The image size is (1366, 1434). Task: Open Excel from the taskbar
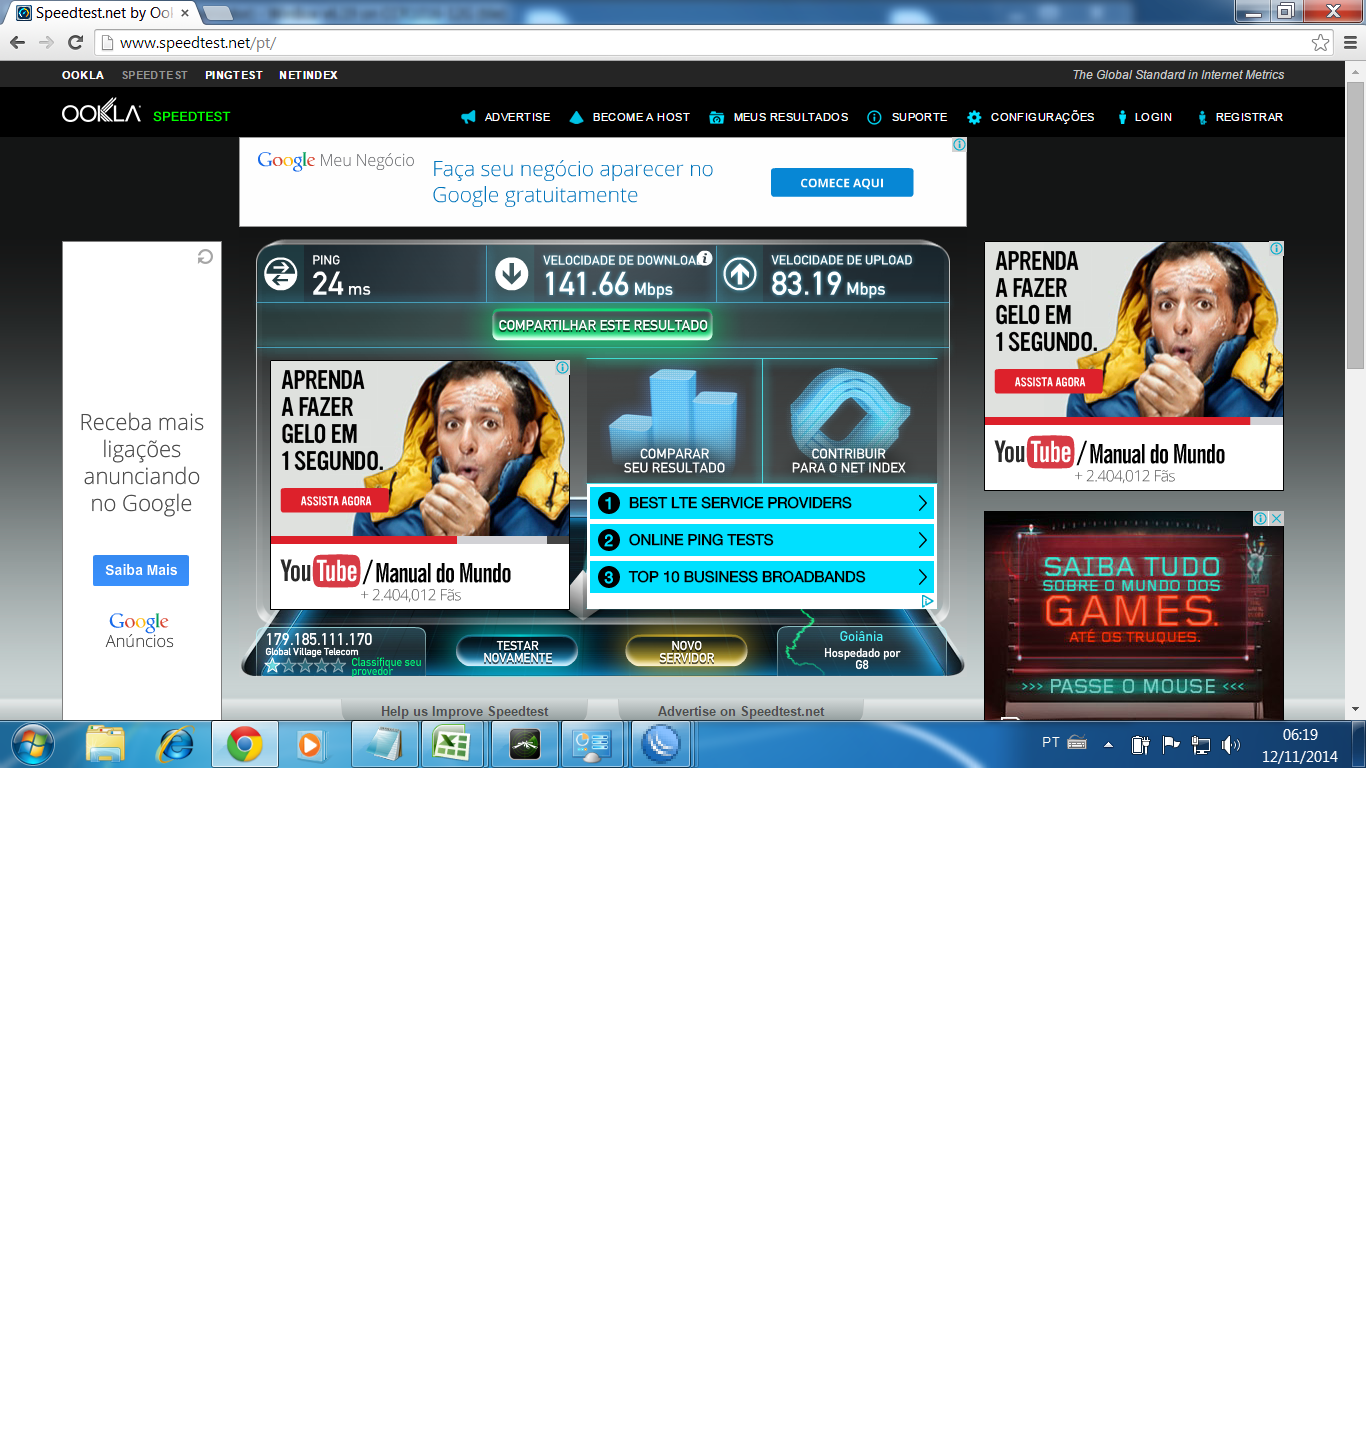(452, 745)
